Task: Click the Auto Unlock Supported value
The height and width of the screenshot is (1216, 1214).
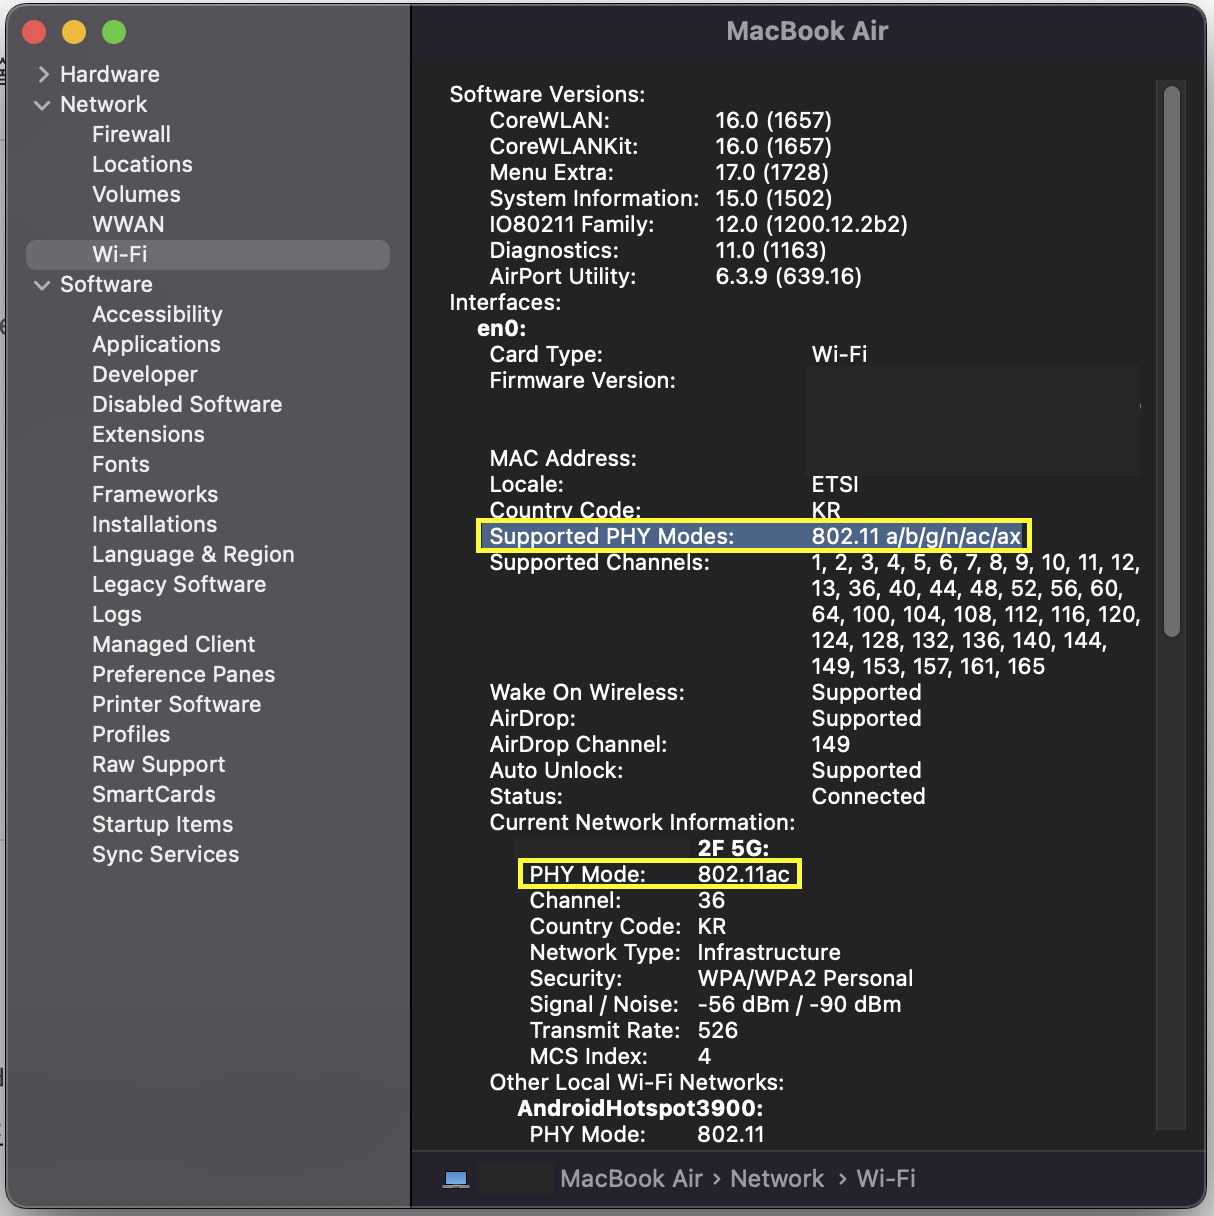Action: (x=866, y=770)
